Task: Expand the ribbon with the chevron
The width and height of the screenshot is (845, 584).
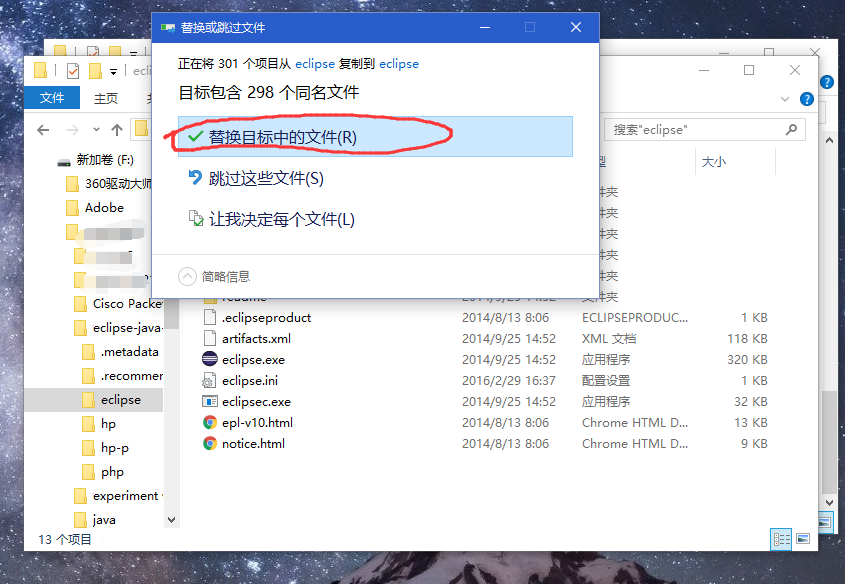Action: pyautogui.click(x=785, y=99)
